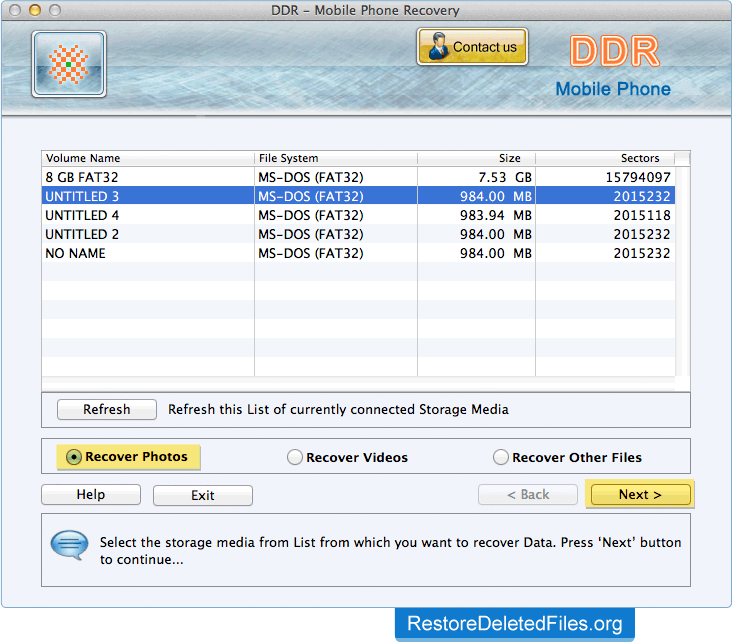
Task: Click the RestoreDeletedFiles.org link
Action: click(x=514, y=624)
